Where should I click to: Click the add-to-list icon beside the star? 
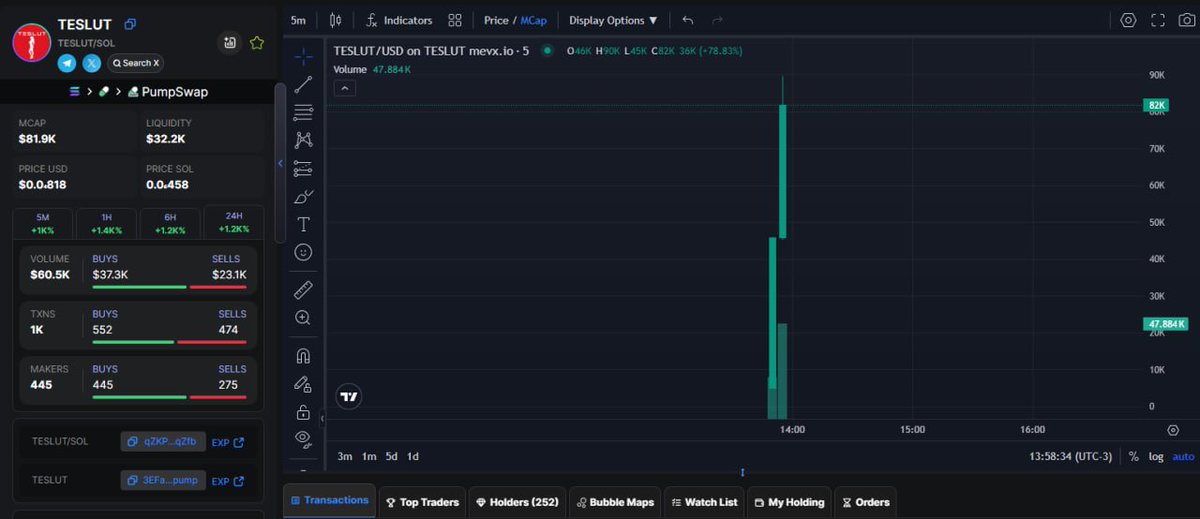(x=230, y=43)
